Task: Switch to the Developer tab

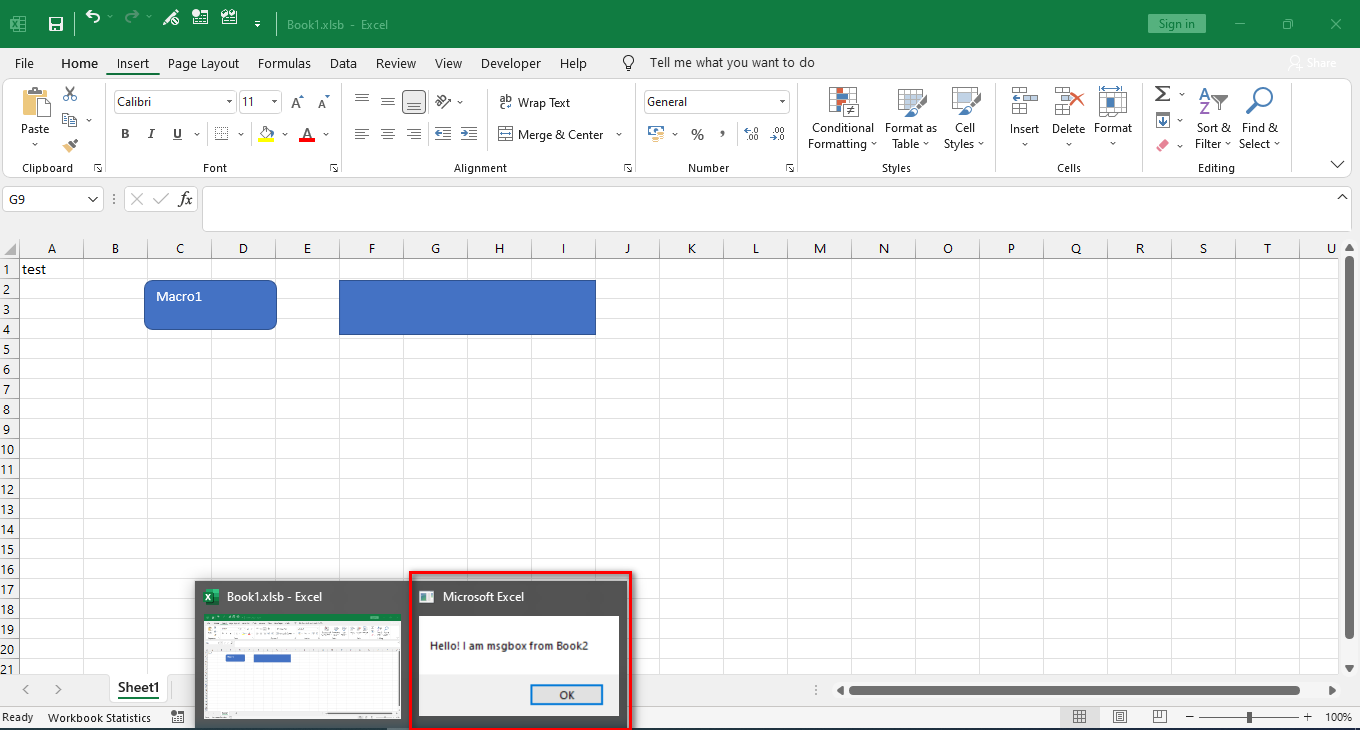Action: [x=511, y=63]
